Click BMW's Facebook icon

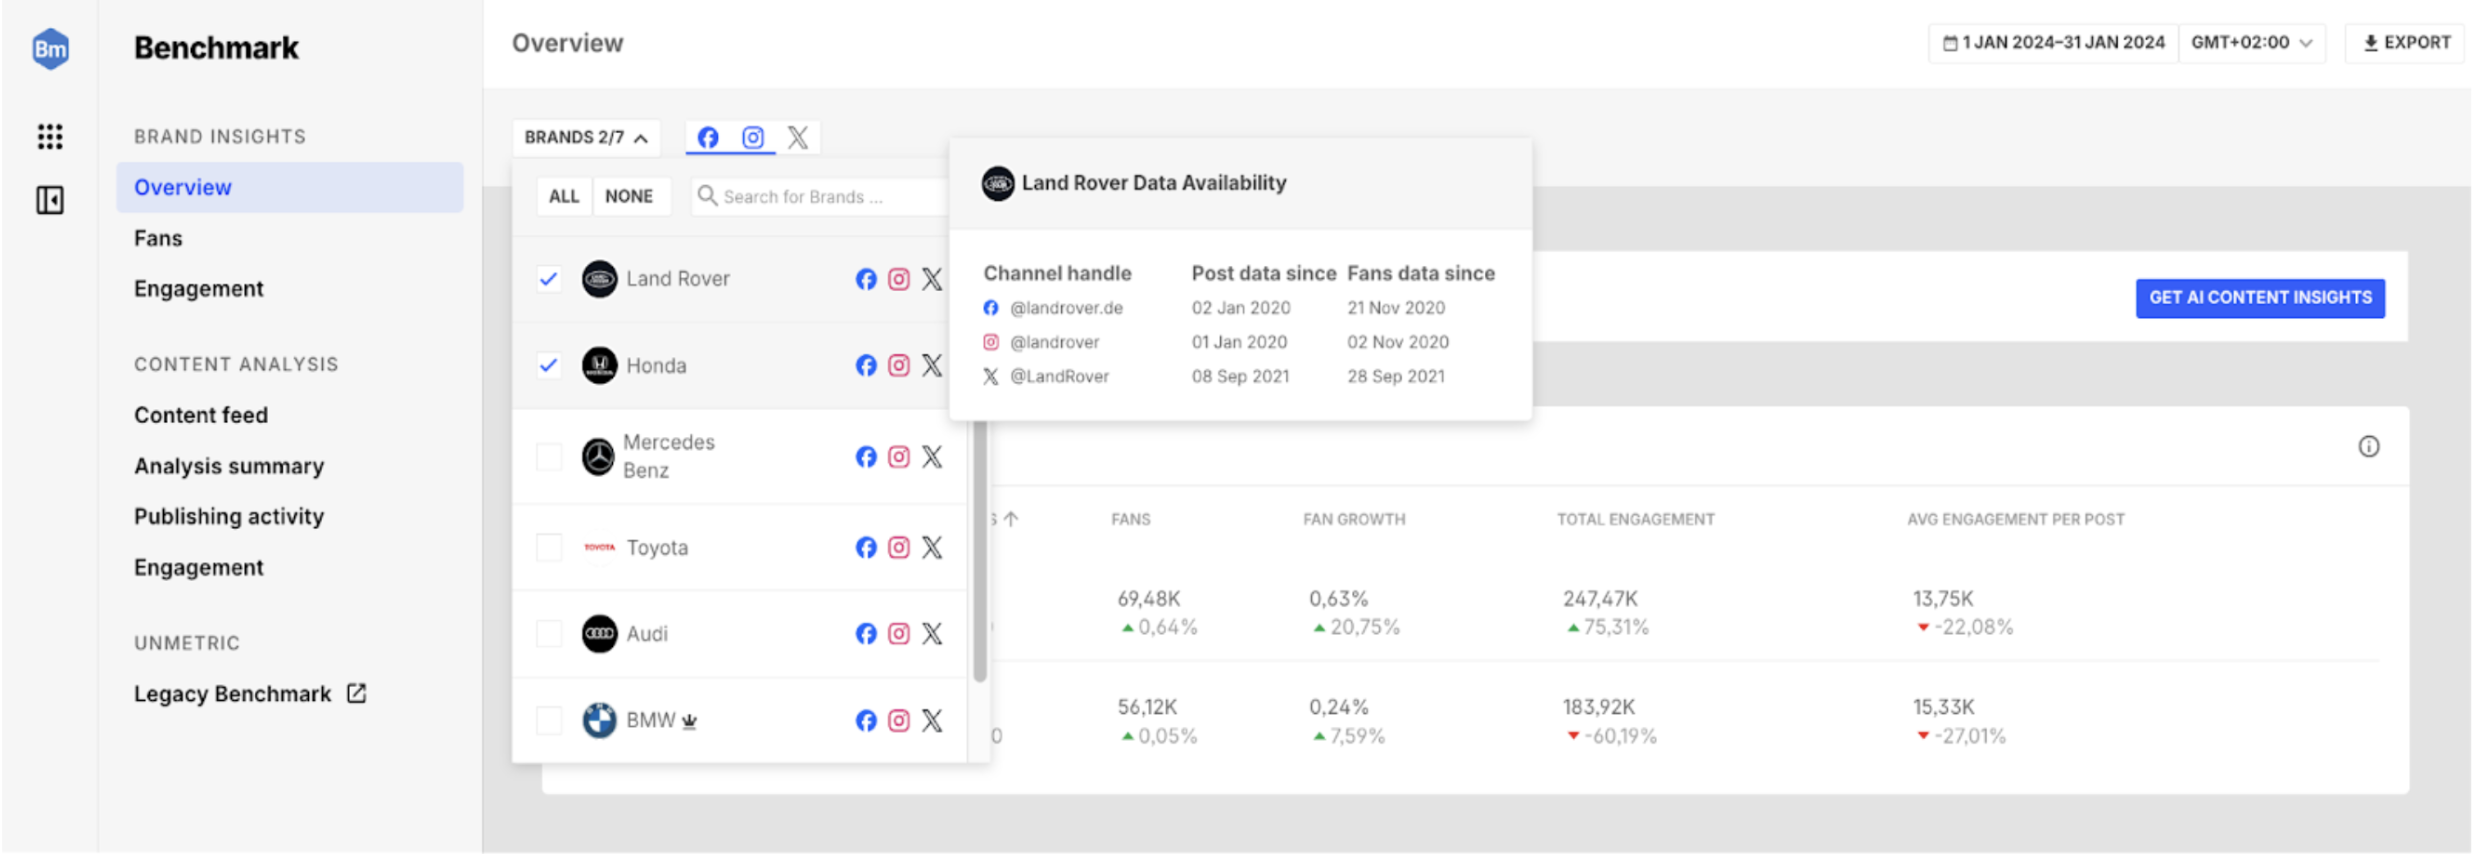(866, 720)
